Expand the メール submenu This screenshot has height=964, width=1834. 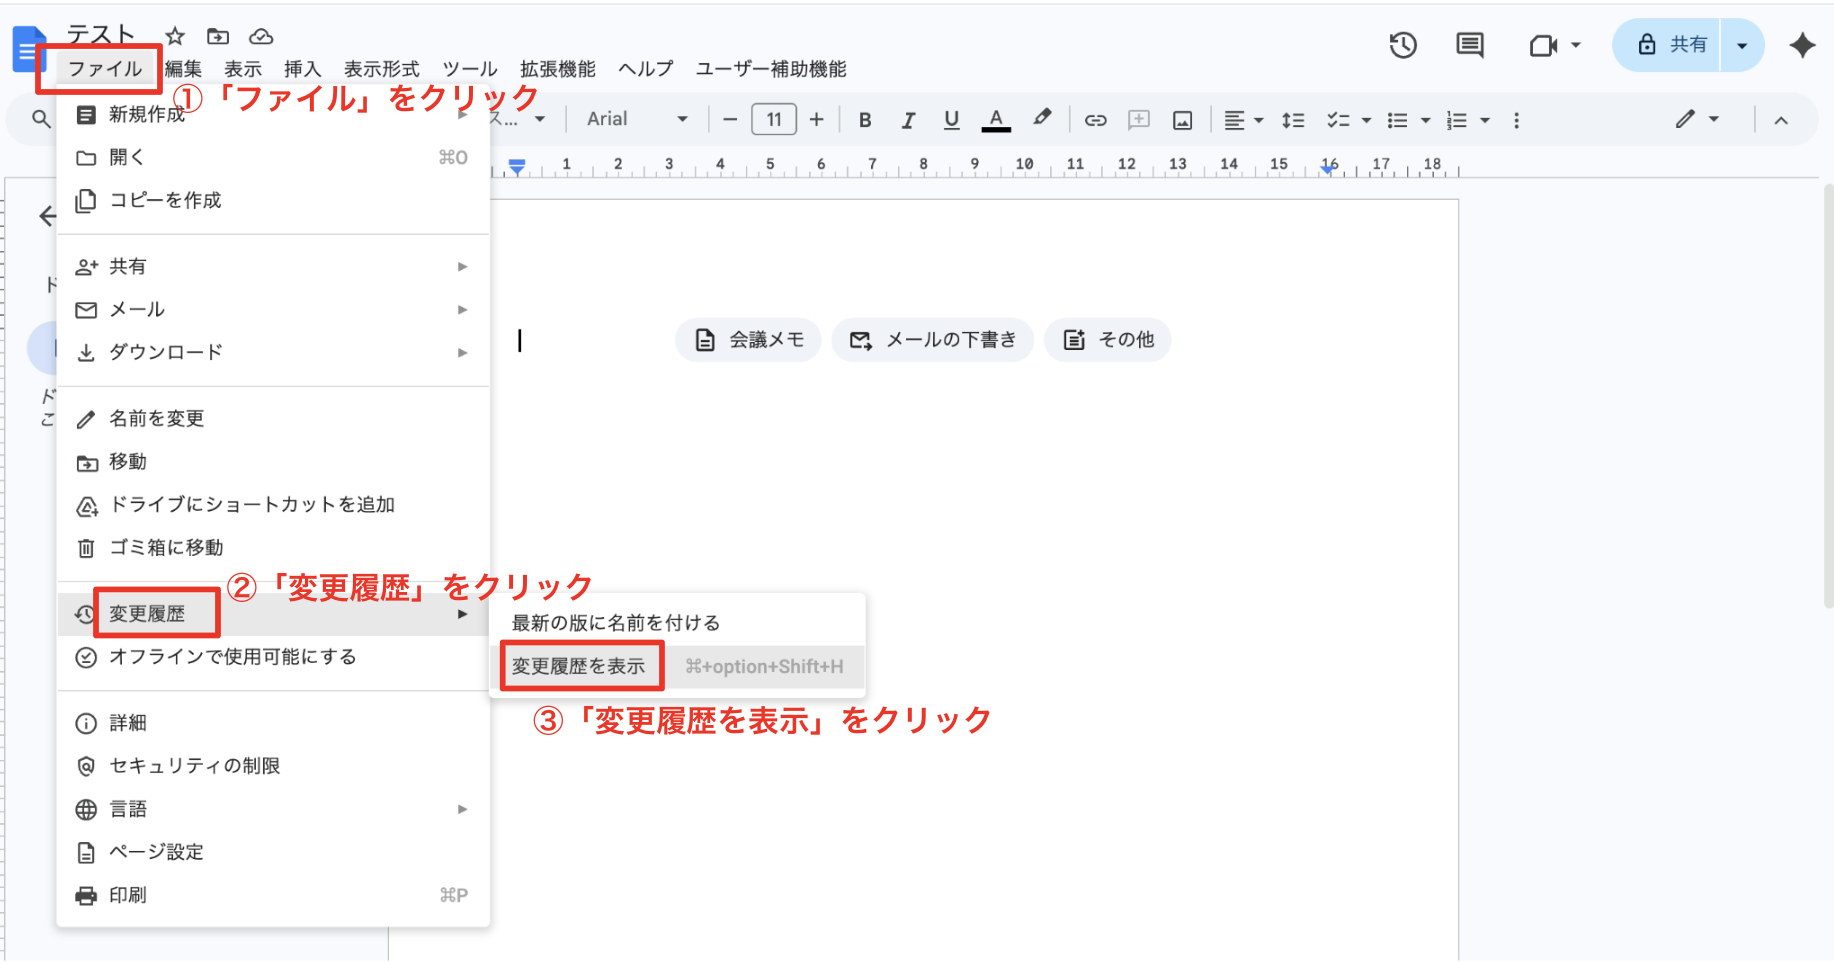273,309
